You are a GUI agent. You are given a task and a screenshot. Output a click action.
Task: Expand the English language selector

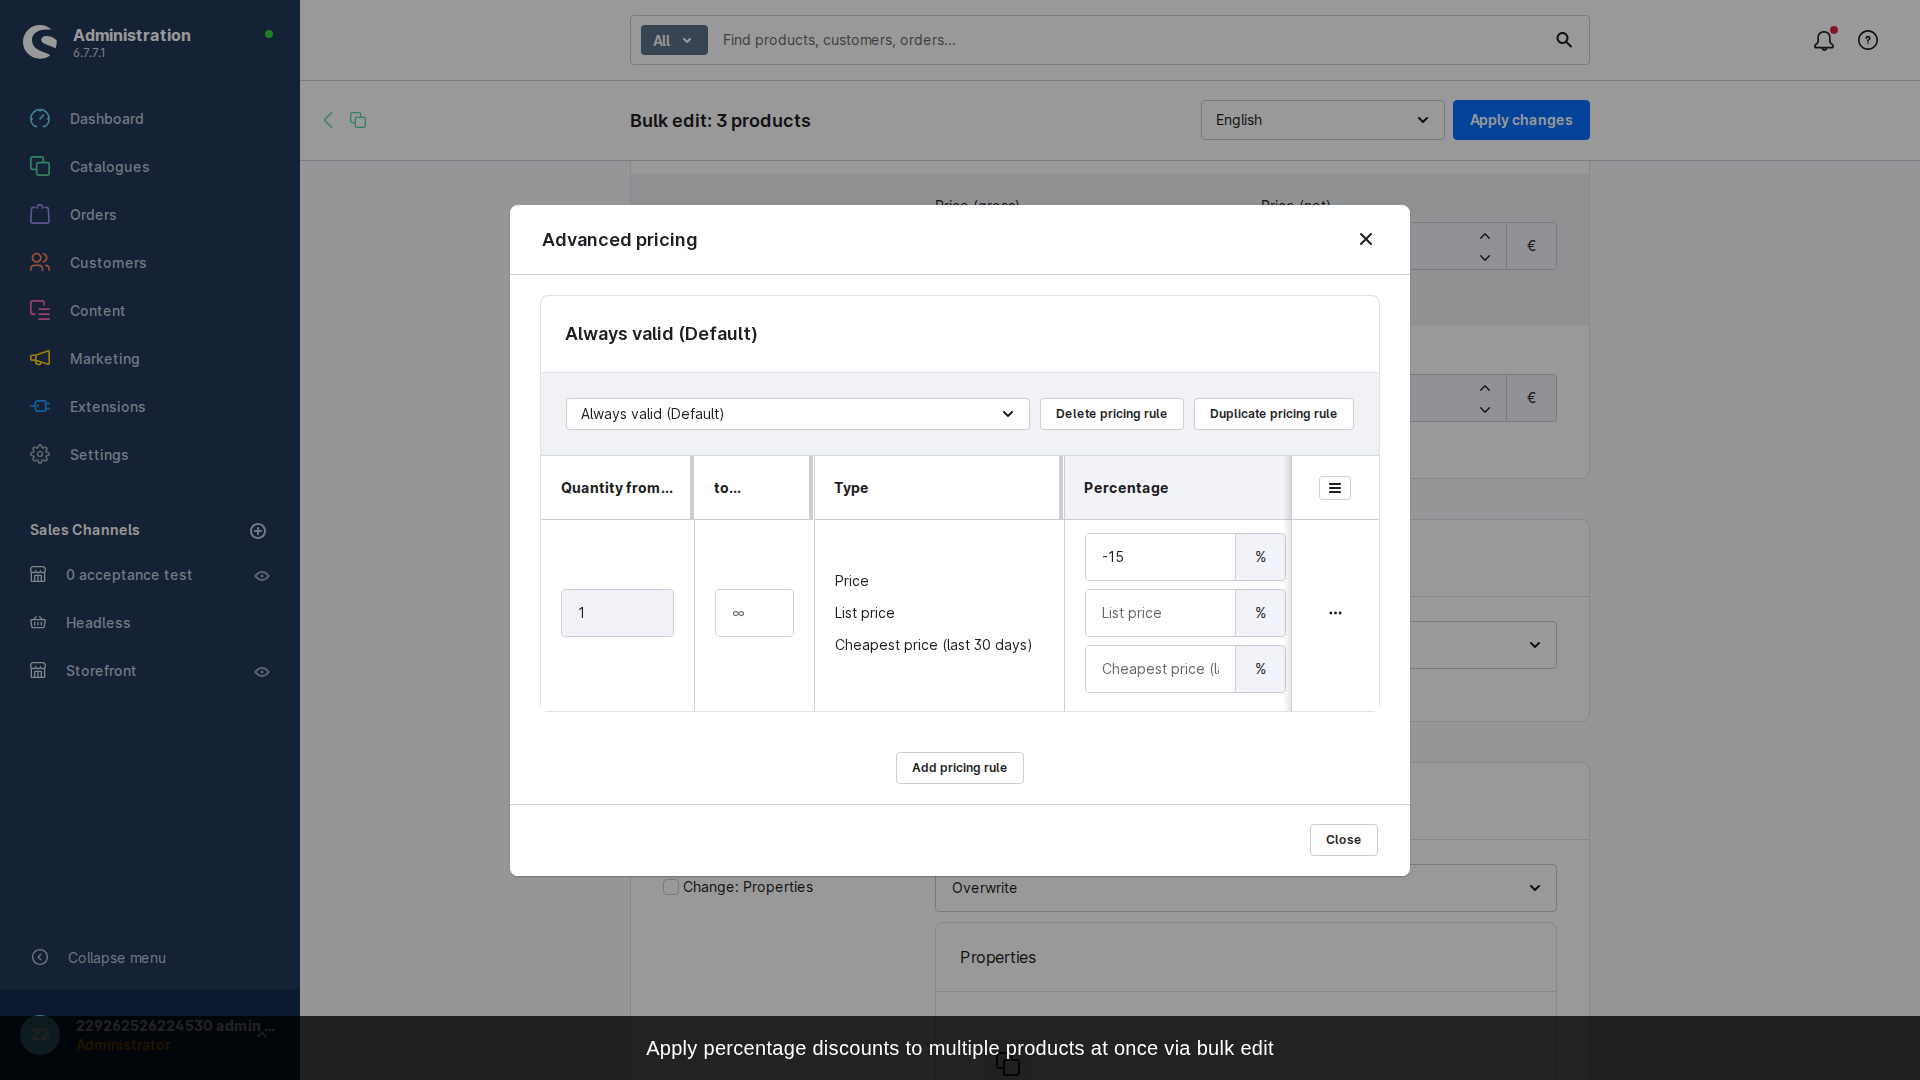pyautogui.click(x=1321, y=120)
